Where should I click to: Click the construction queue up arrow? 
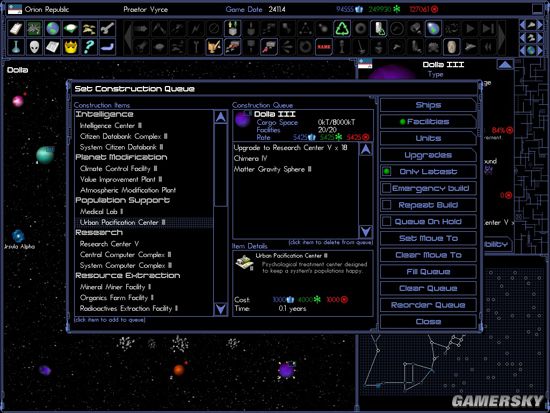coord(365,150)
